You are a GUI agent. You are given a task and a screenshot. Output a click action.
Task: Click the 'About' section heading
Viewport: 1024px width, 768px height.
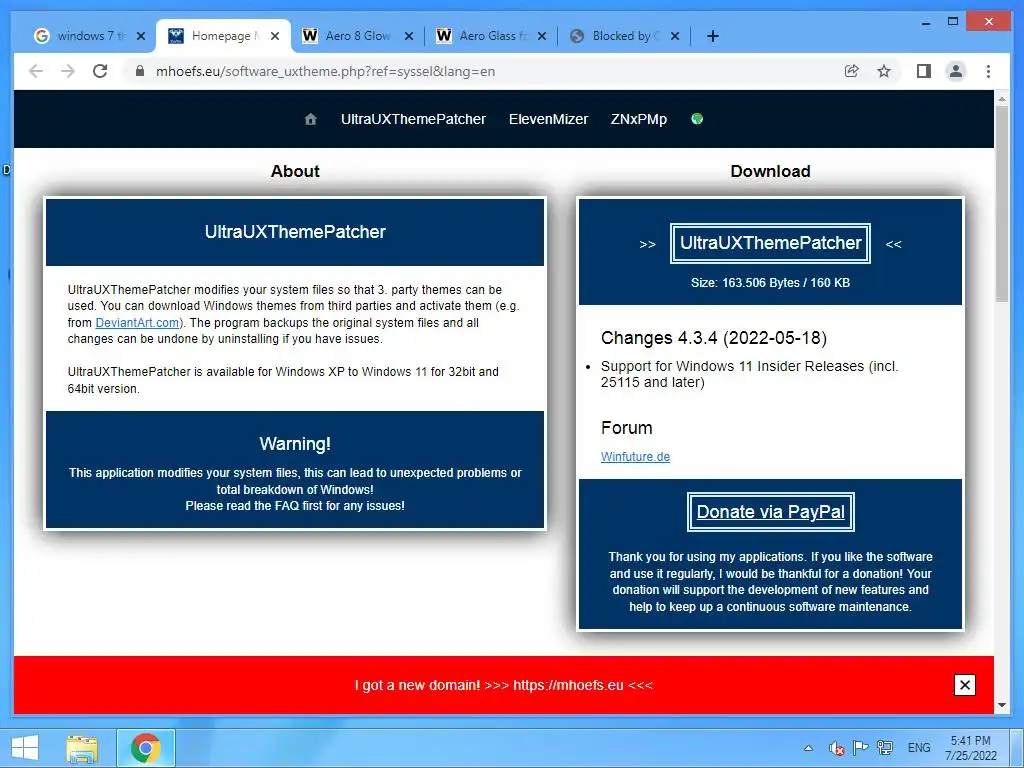coord(295,171)
